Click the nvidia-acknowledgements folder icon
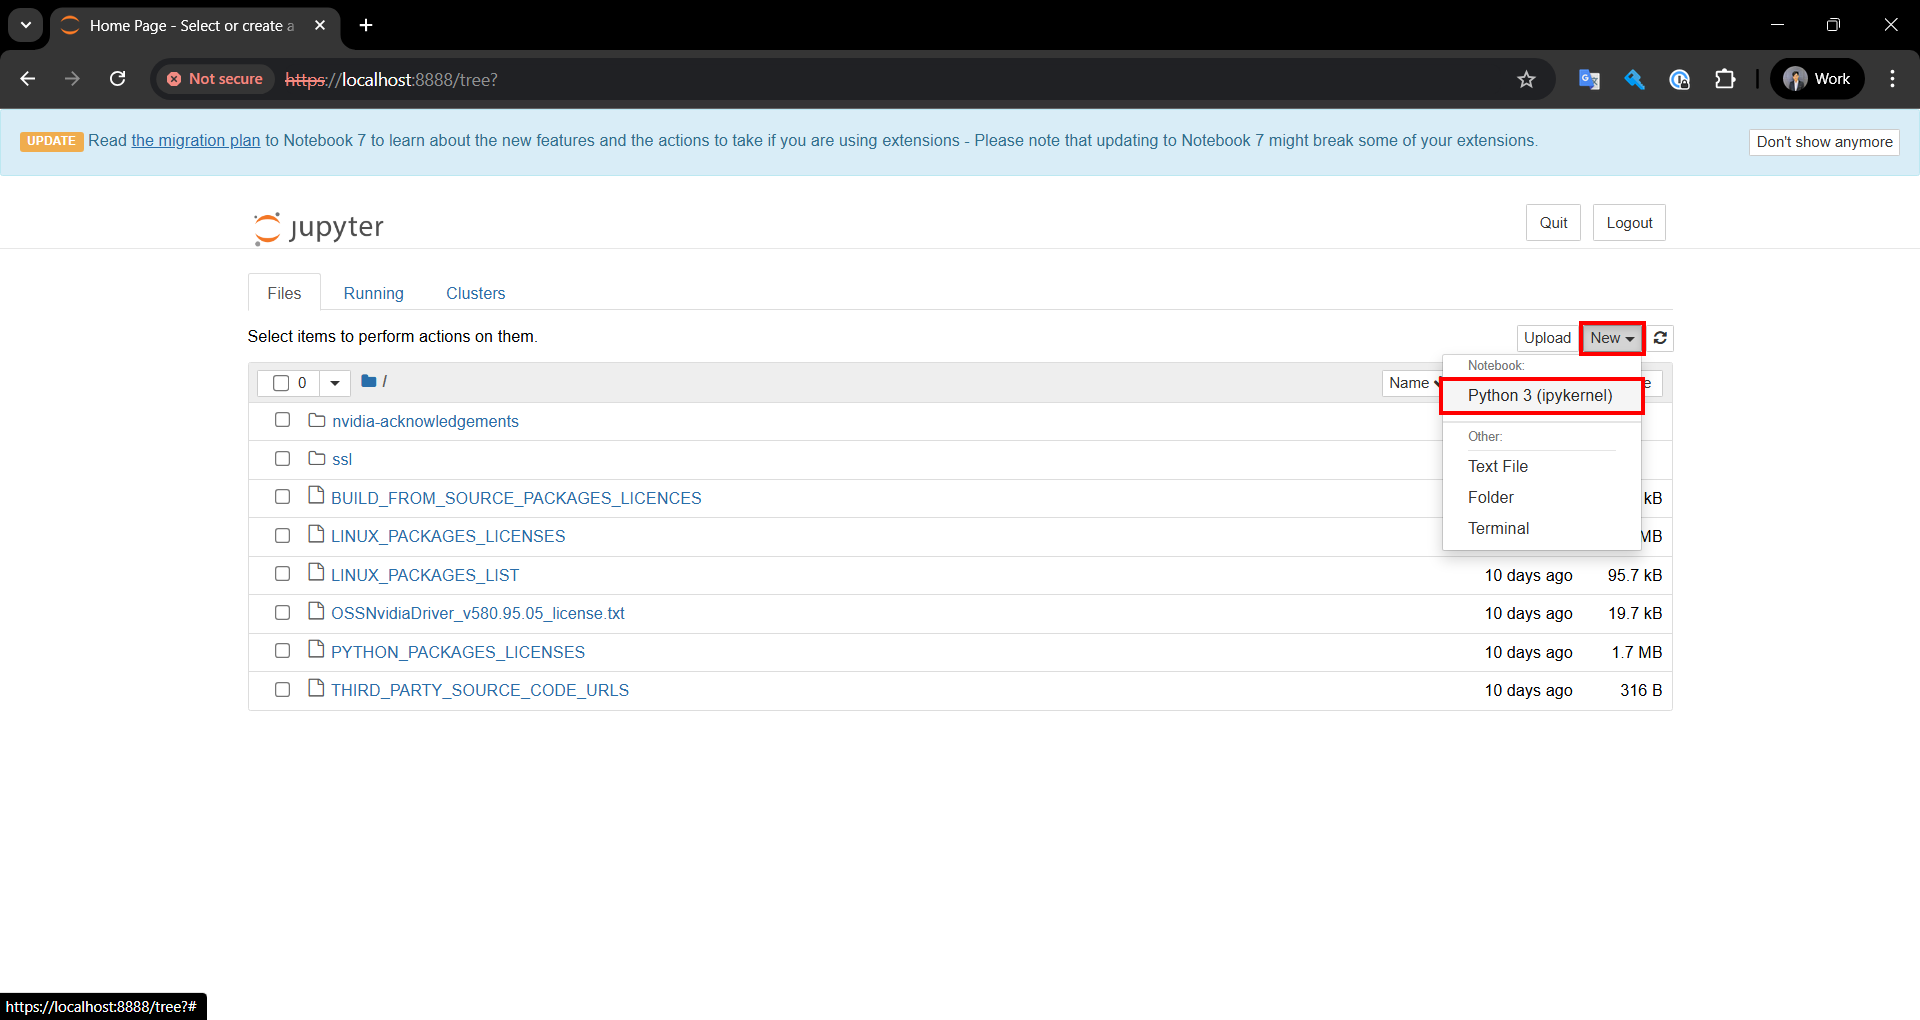The image size is (1920, 1020). click(317, 420)
